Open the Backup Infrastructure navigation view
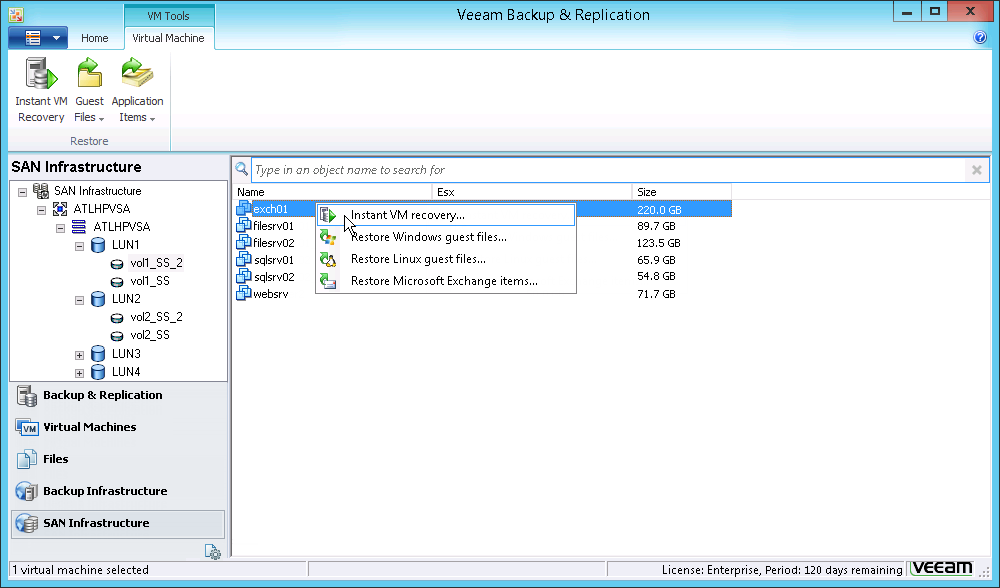The height and width of the screenshot is (588, 1000). pyautogui.click(x=118, y=491)
